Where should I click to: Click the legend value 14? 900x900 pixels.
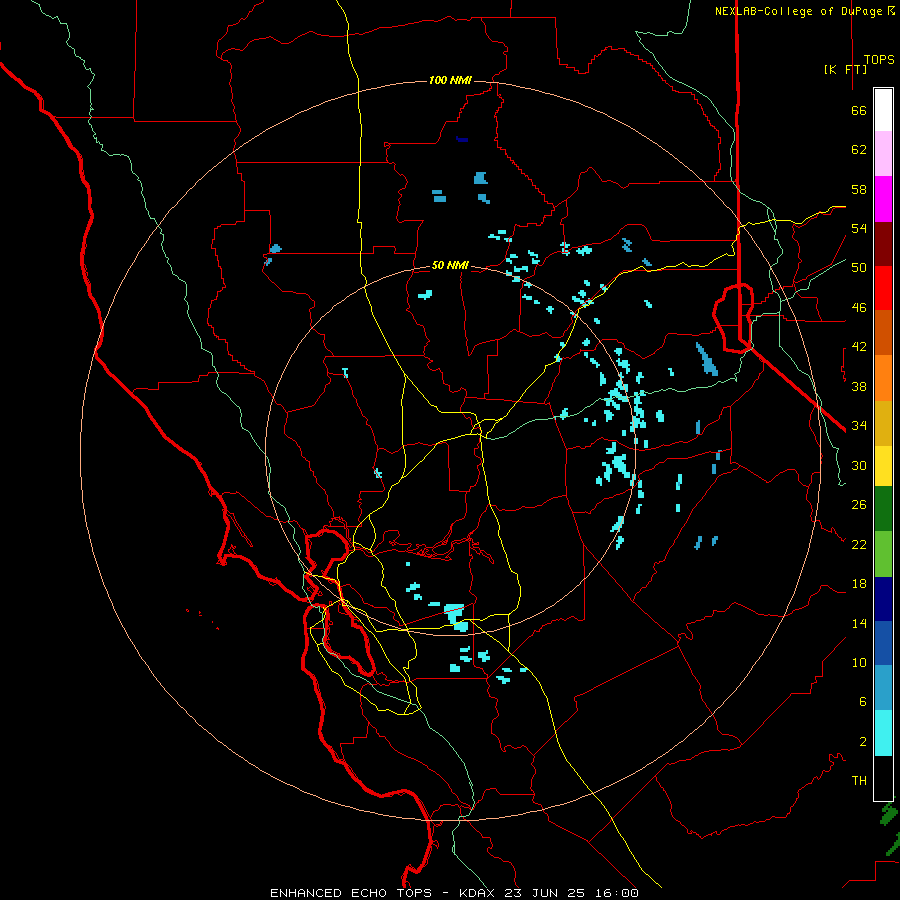click(x=859, y=623)
